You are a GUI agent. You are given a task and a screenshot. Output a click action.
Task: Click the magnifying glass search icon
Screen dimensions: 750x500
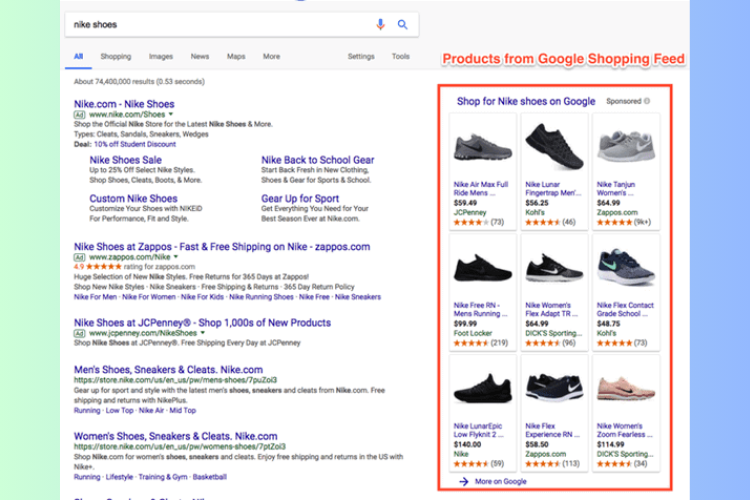[x=403, y=24]
